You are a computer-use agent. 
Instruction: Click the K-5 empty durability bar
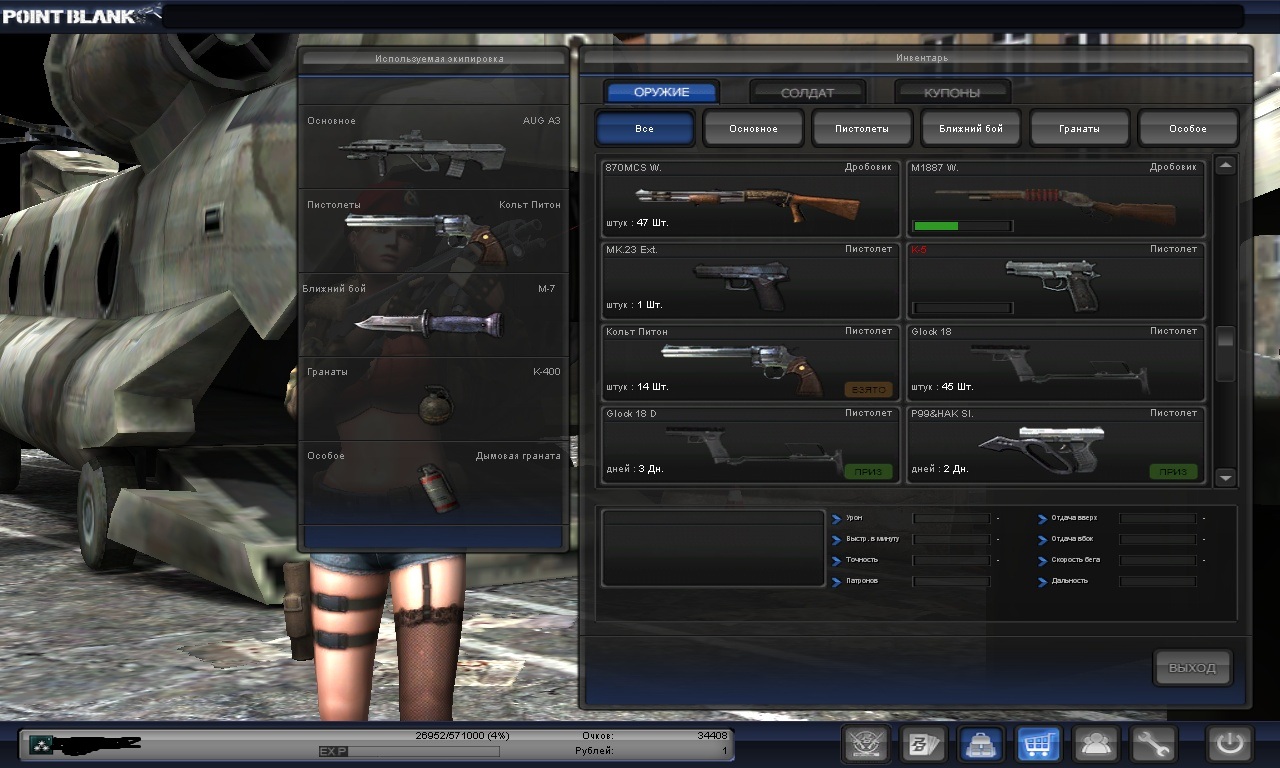963,308
